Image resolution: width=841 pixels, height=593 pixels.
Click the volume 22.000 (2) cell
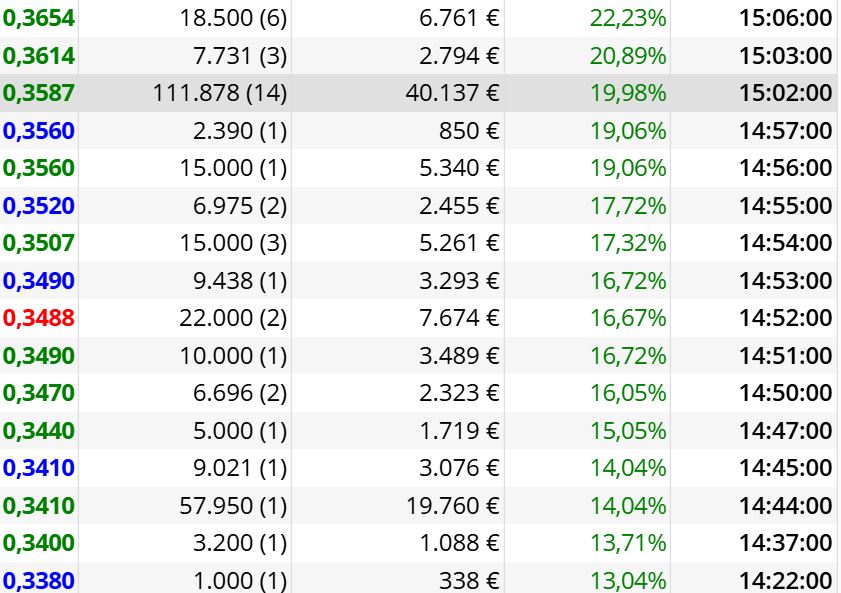[x=233, y=318]
